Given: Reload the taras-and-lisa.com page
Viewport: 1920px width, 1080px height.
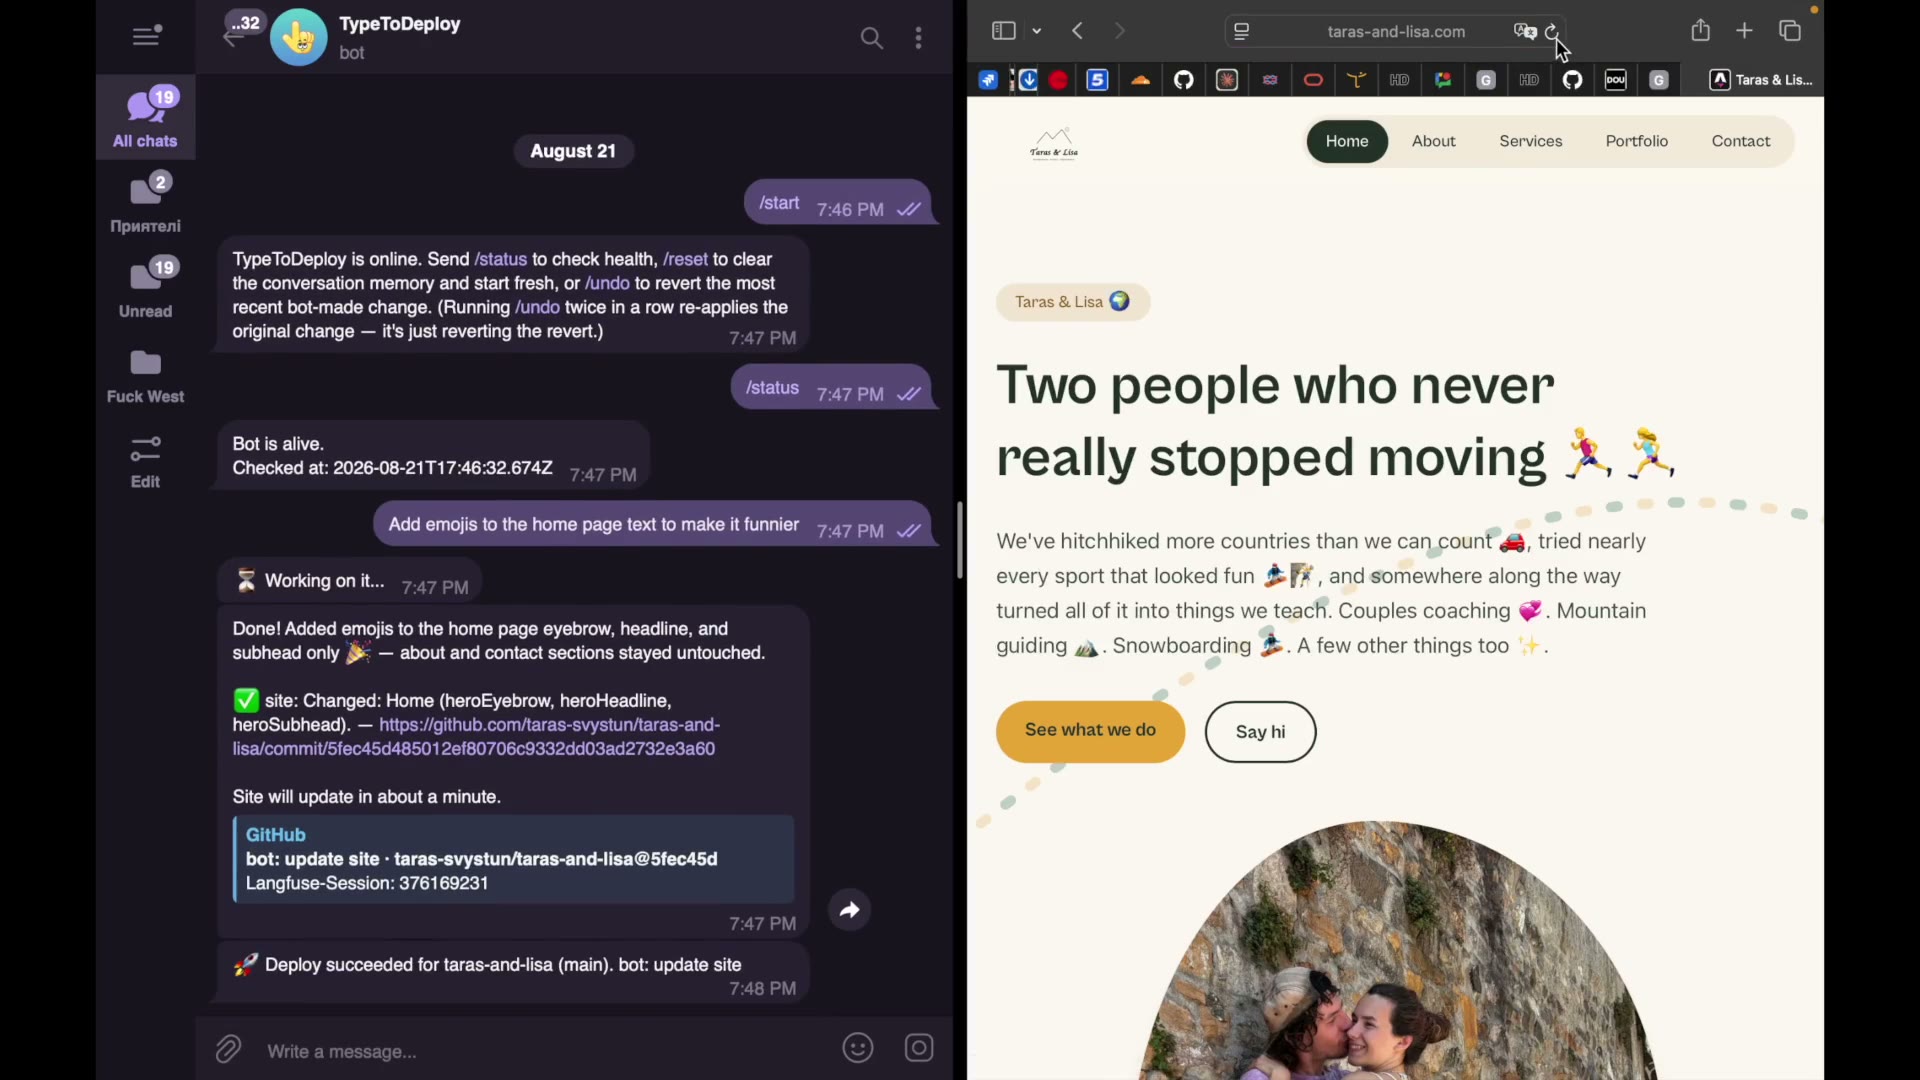Looking at the screenshot, I should (1553, 32).
